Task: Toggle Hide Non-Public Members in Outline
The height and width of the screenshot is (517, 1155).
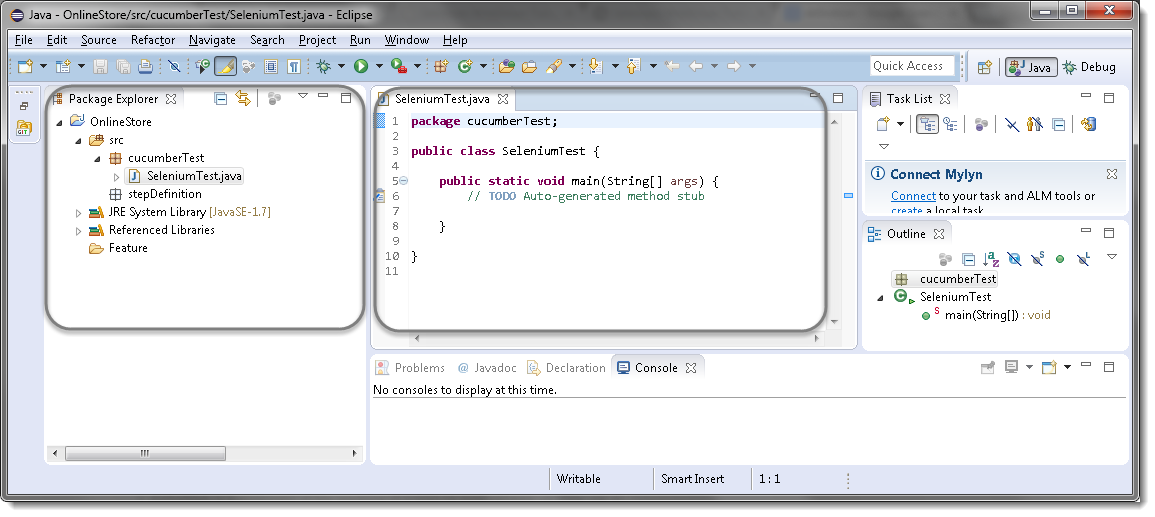Action: [1060, 259]
